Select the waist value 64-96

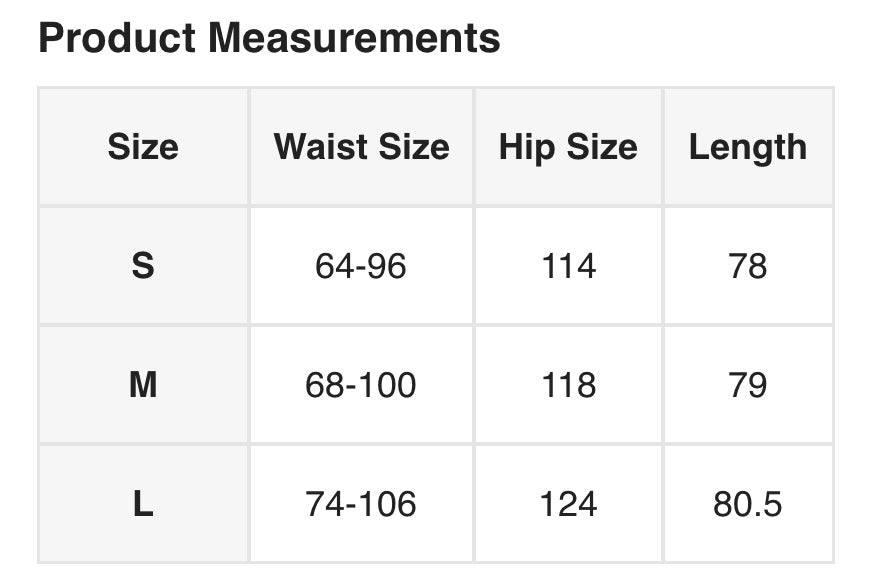(361, 266)
